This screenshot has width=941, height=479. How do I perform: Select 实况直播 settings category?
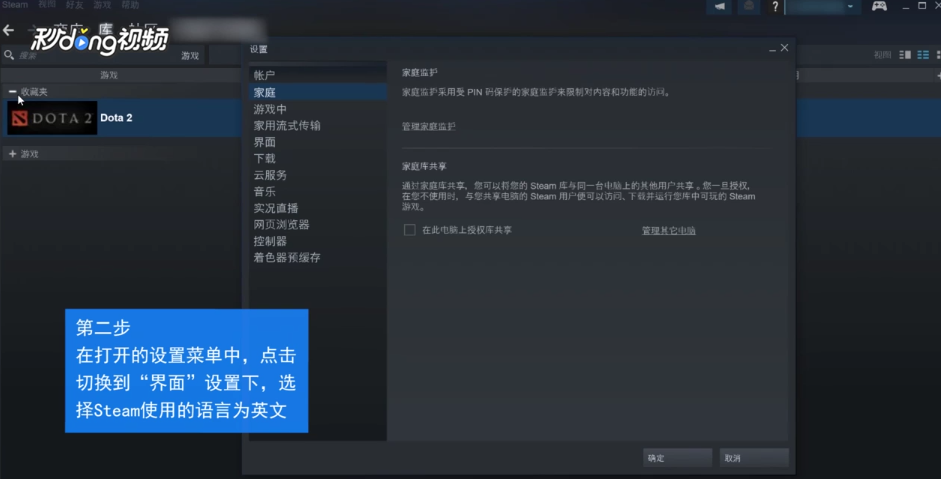point(317,208)
